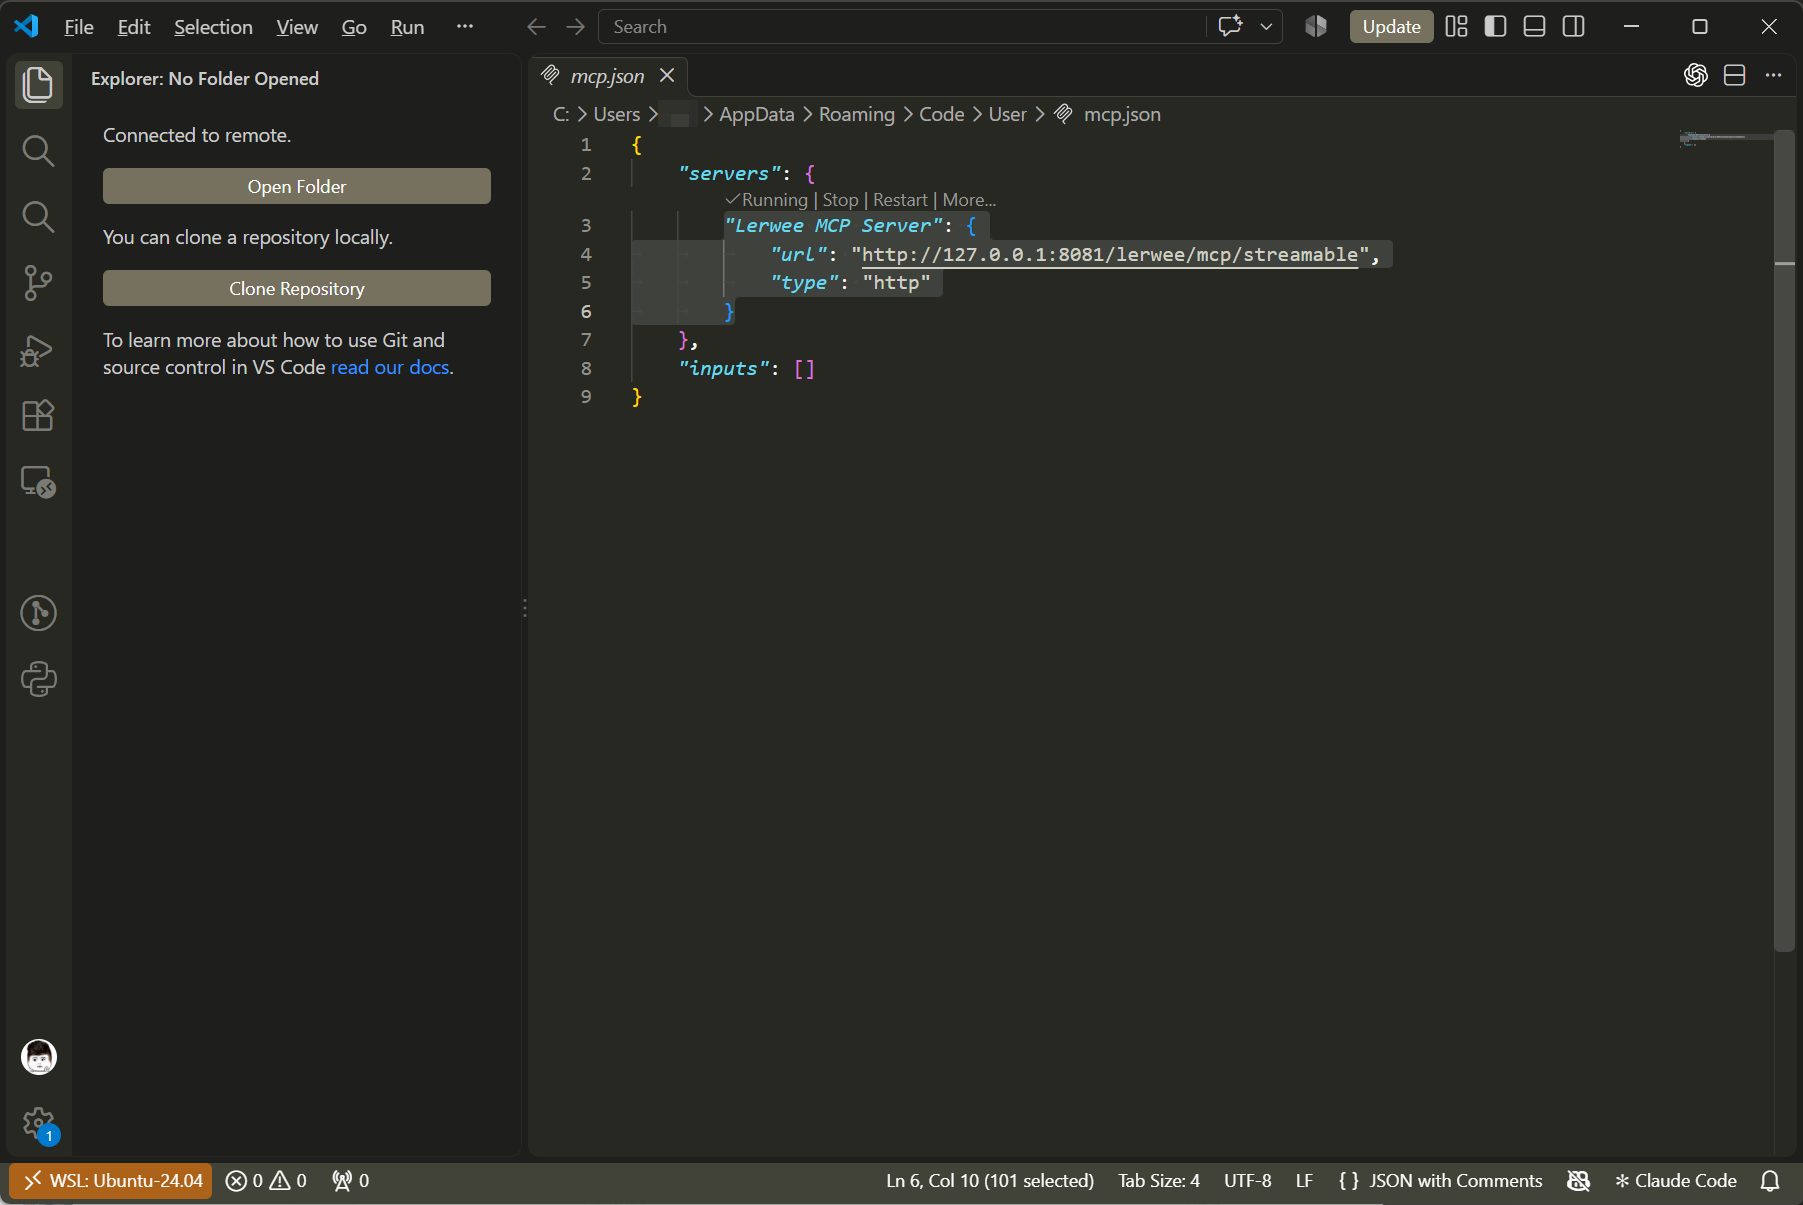Open the File menu
The height and width of the screenshot is (1205, 1803).
tap(79, 27)
